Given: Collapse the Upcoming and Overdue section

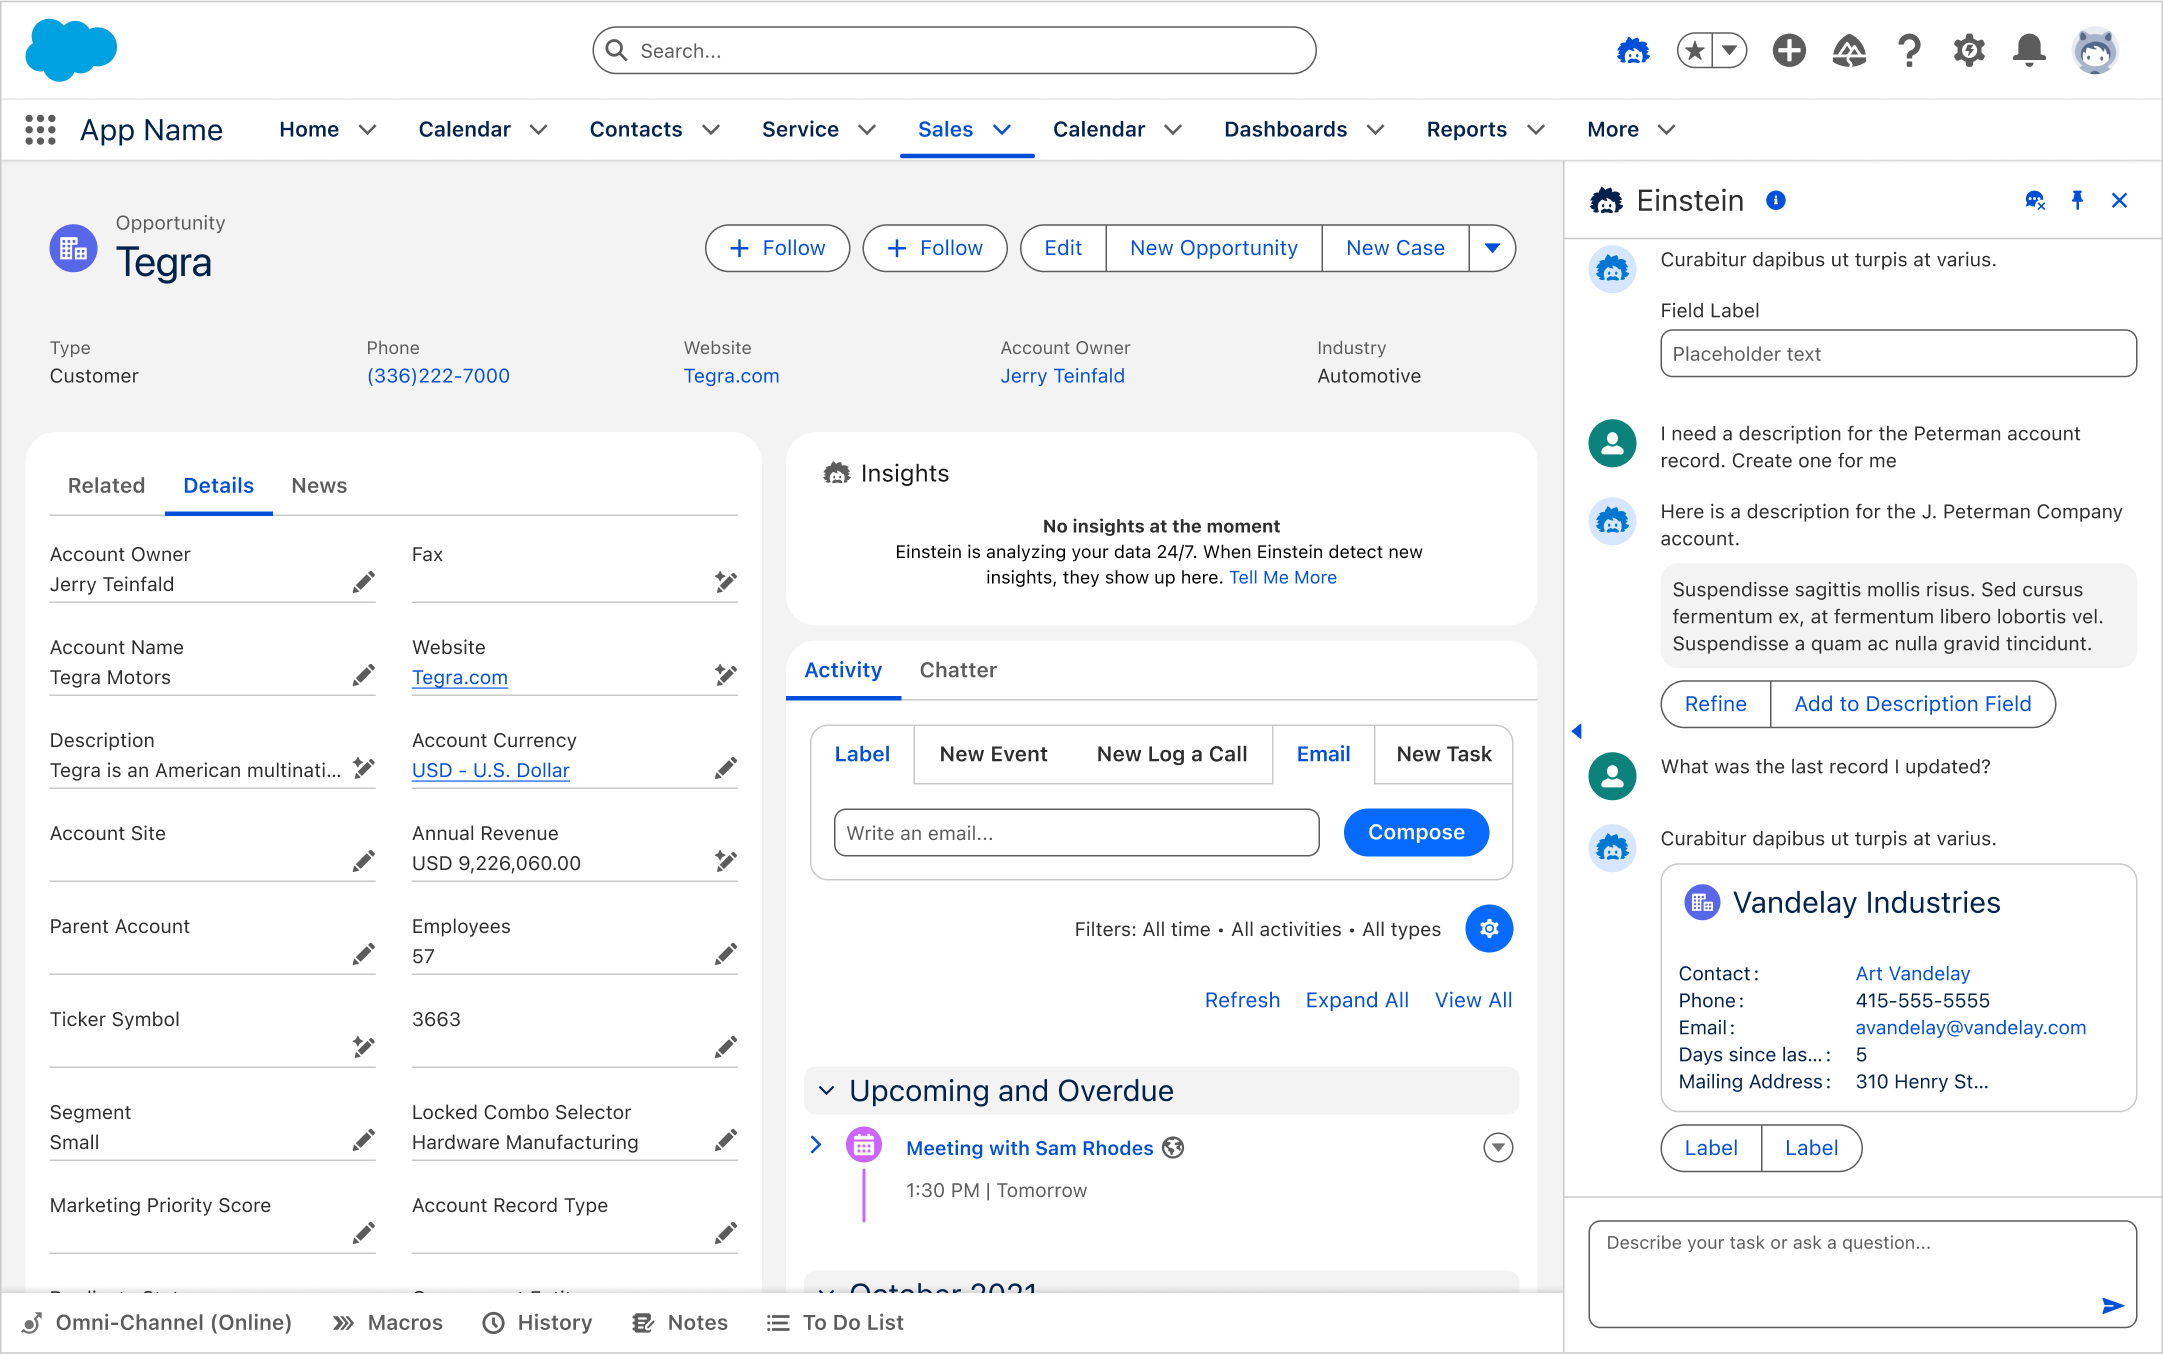Looking at the screenshot, I should 827,1091.
